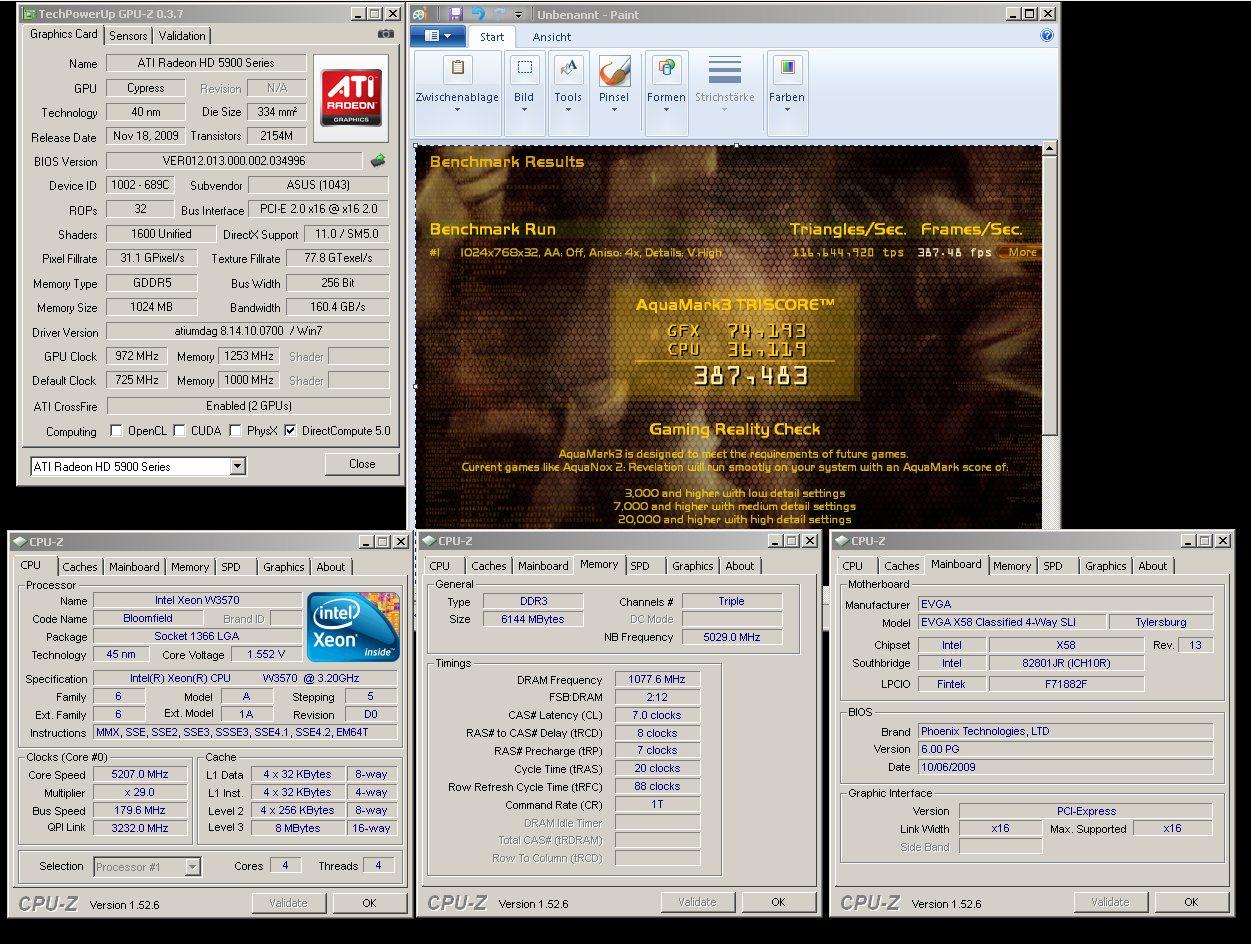Click the Close button in GPU-Z

coord(362,464)
